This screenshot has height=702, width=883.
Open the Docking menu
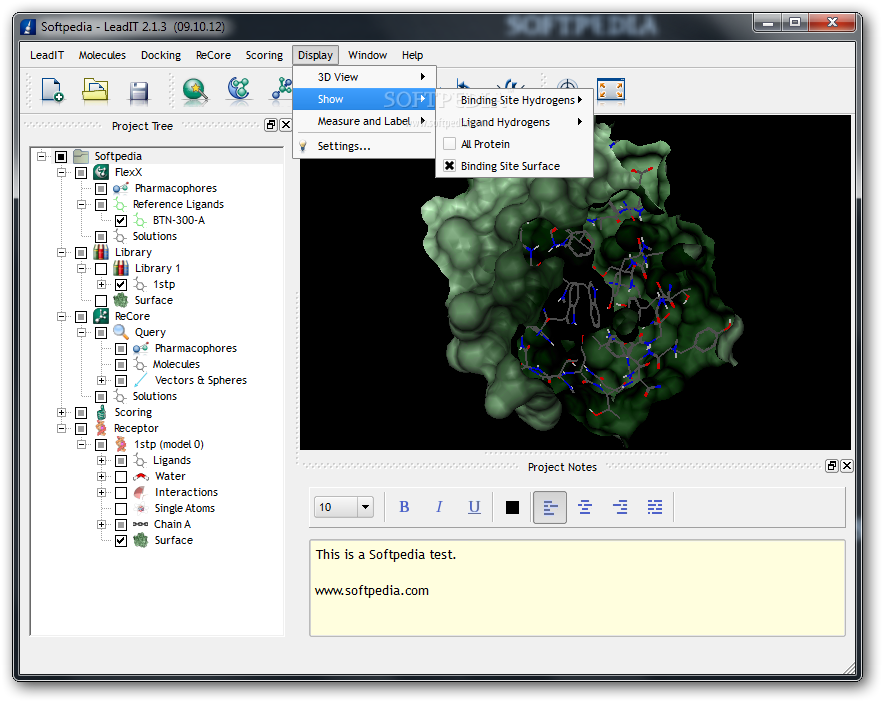coord(161,55)
